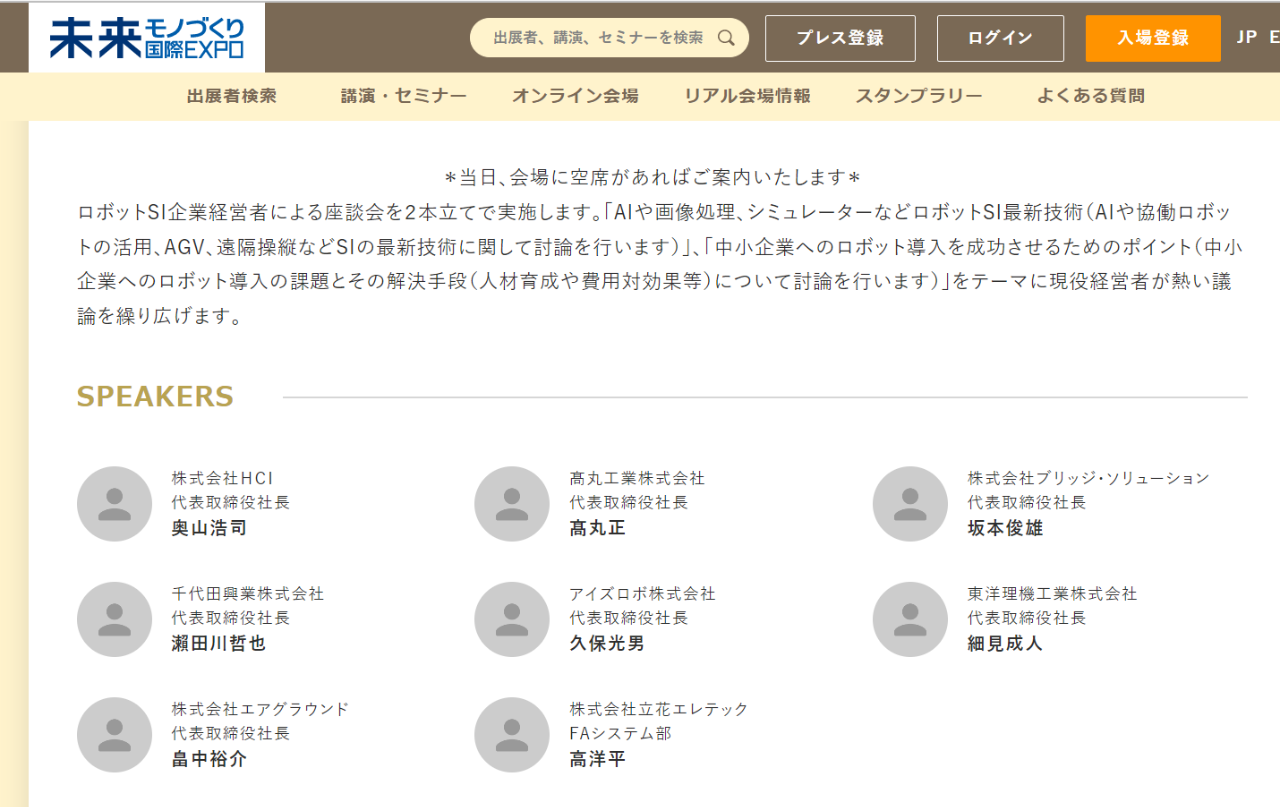Image resolution: width=1280 pixels, height=807 pixels.
Task: Click company text アイズロボ株式会社
Action: pyautogui.click(x=642, y=594)
